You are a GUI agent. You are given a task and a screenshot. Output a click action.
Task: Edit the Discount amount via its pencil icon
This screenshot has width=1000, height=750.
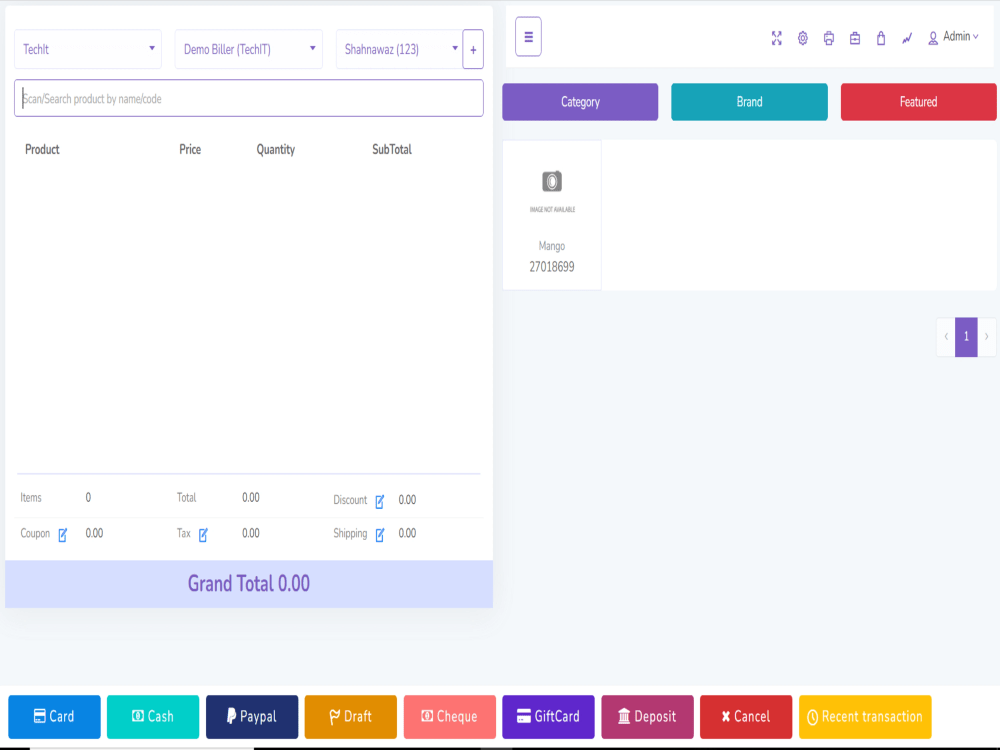(378, 500)
